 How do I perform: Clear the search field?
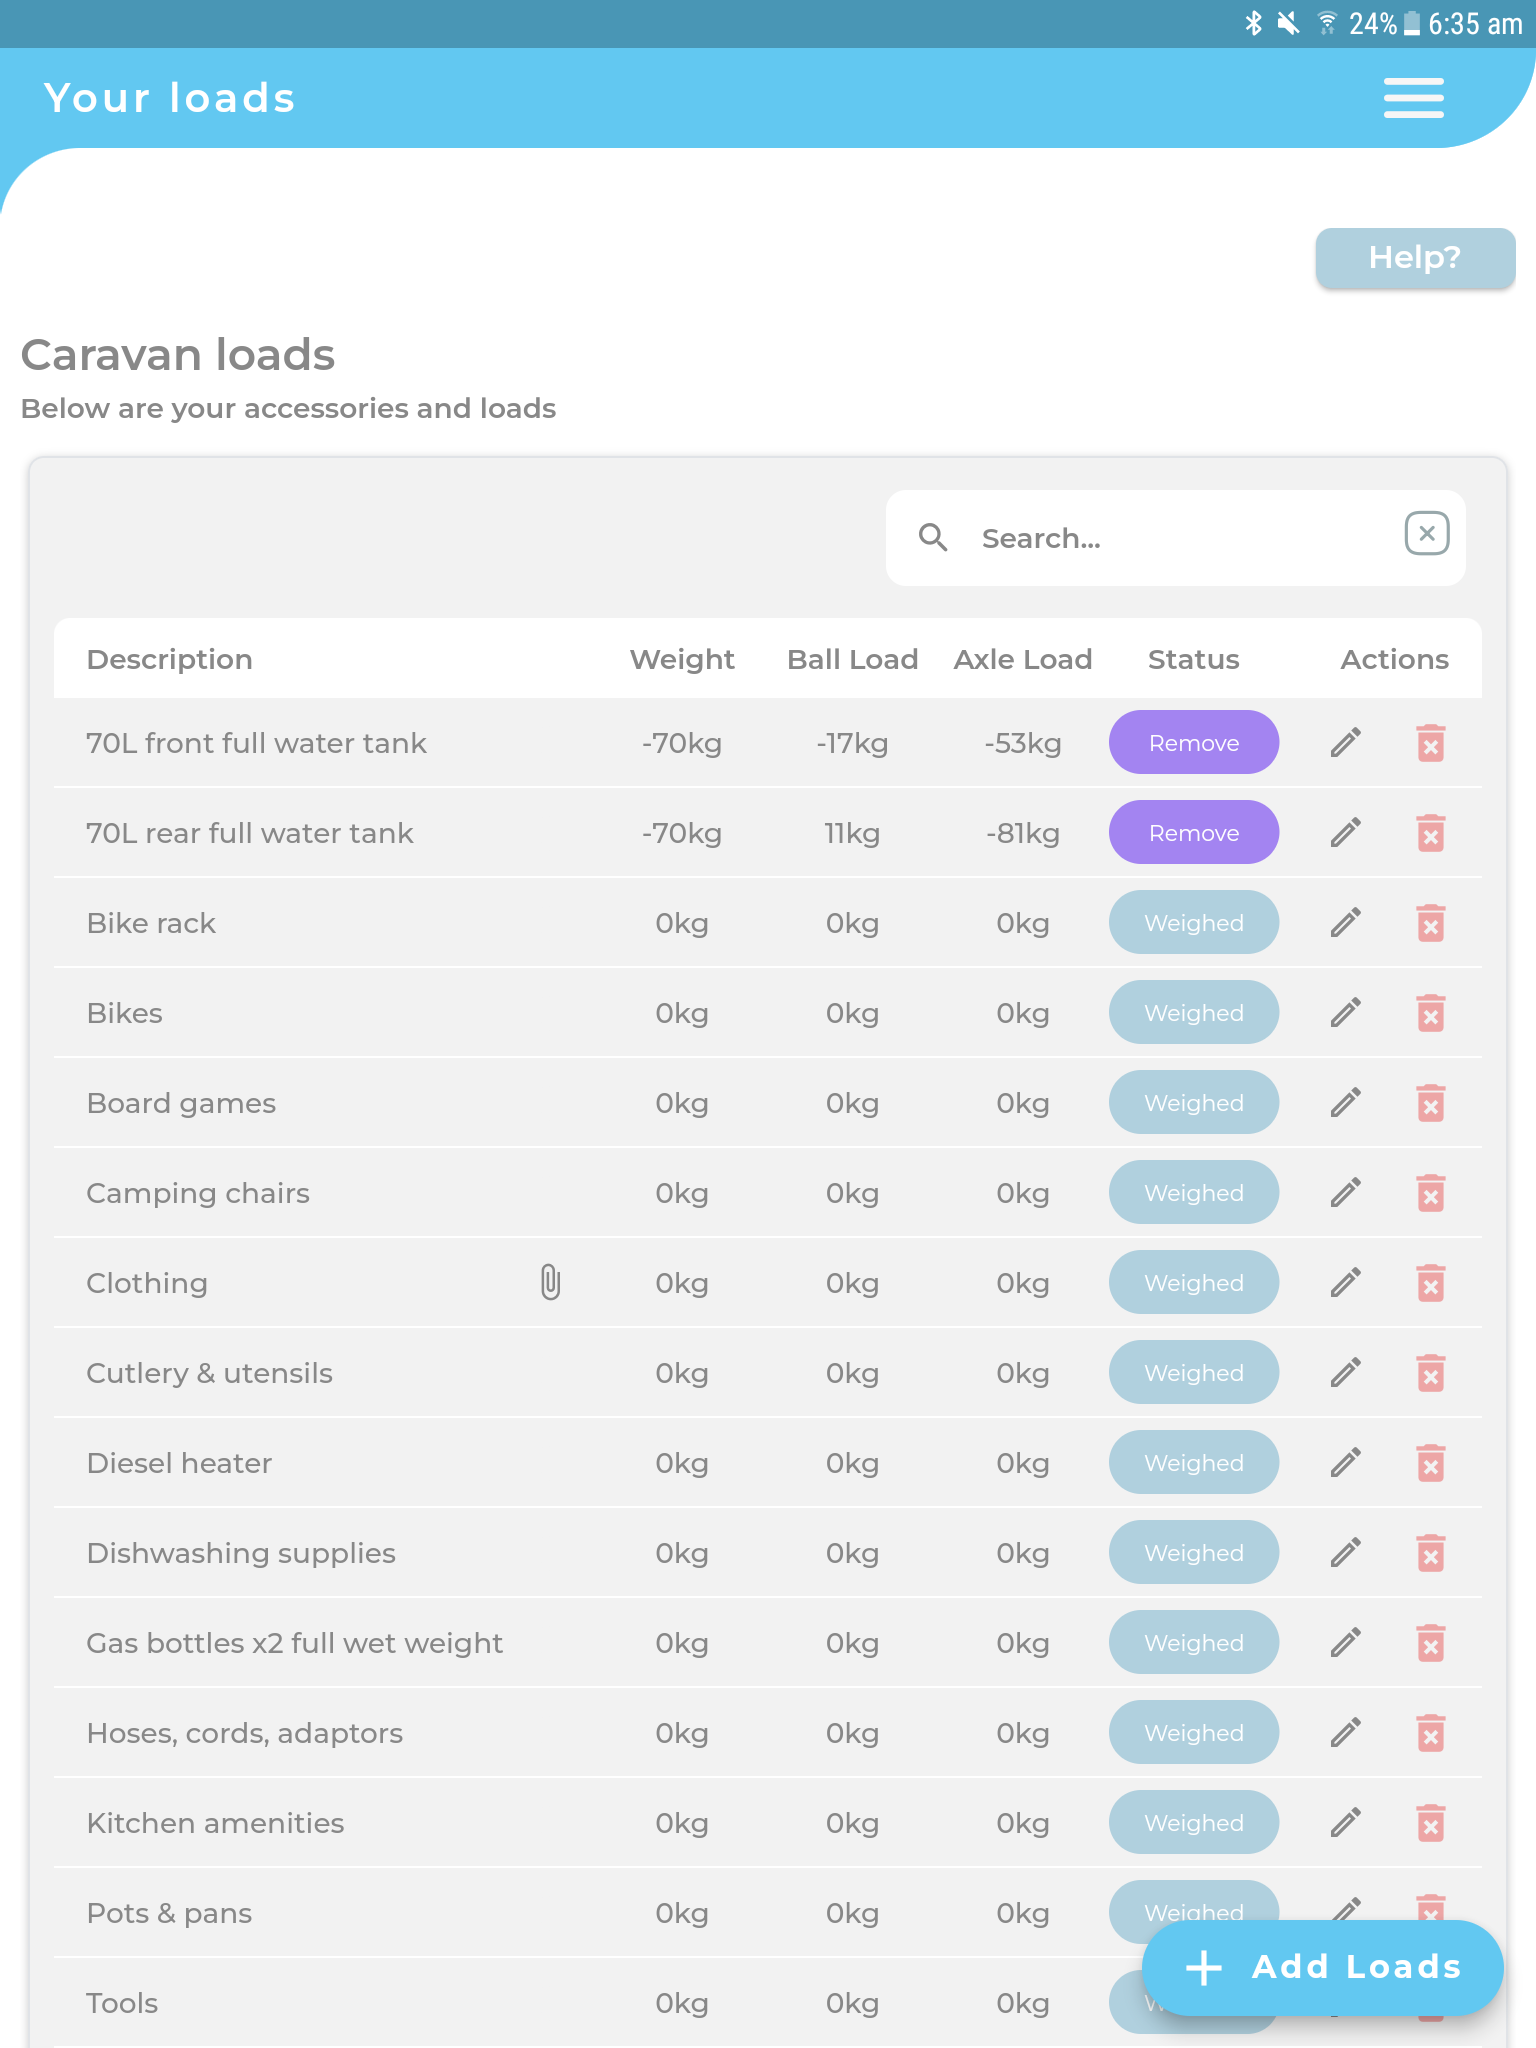pyautogui.click(x=1427, y=534)
